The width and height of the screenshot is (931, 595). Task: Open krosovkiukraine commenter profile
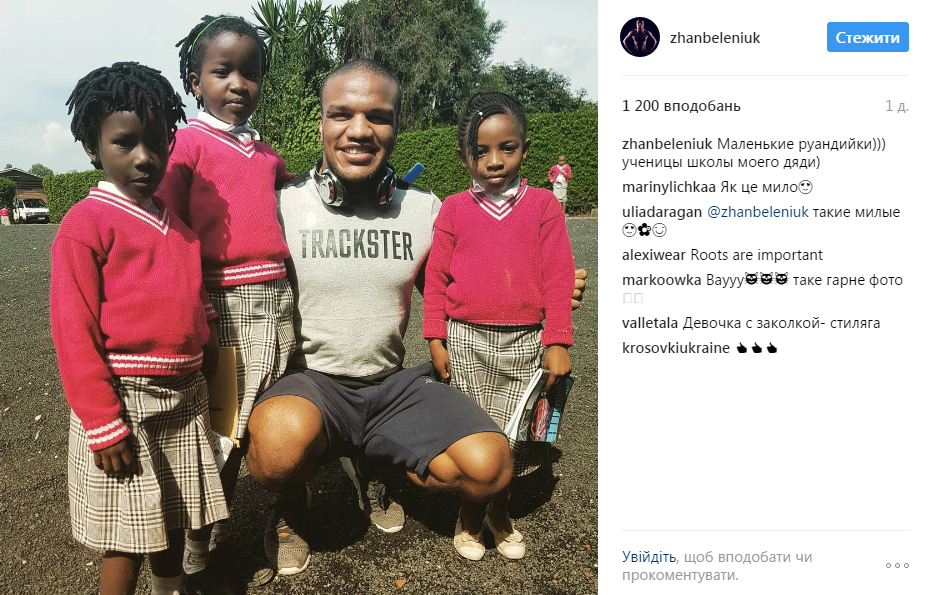[676, 348]
